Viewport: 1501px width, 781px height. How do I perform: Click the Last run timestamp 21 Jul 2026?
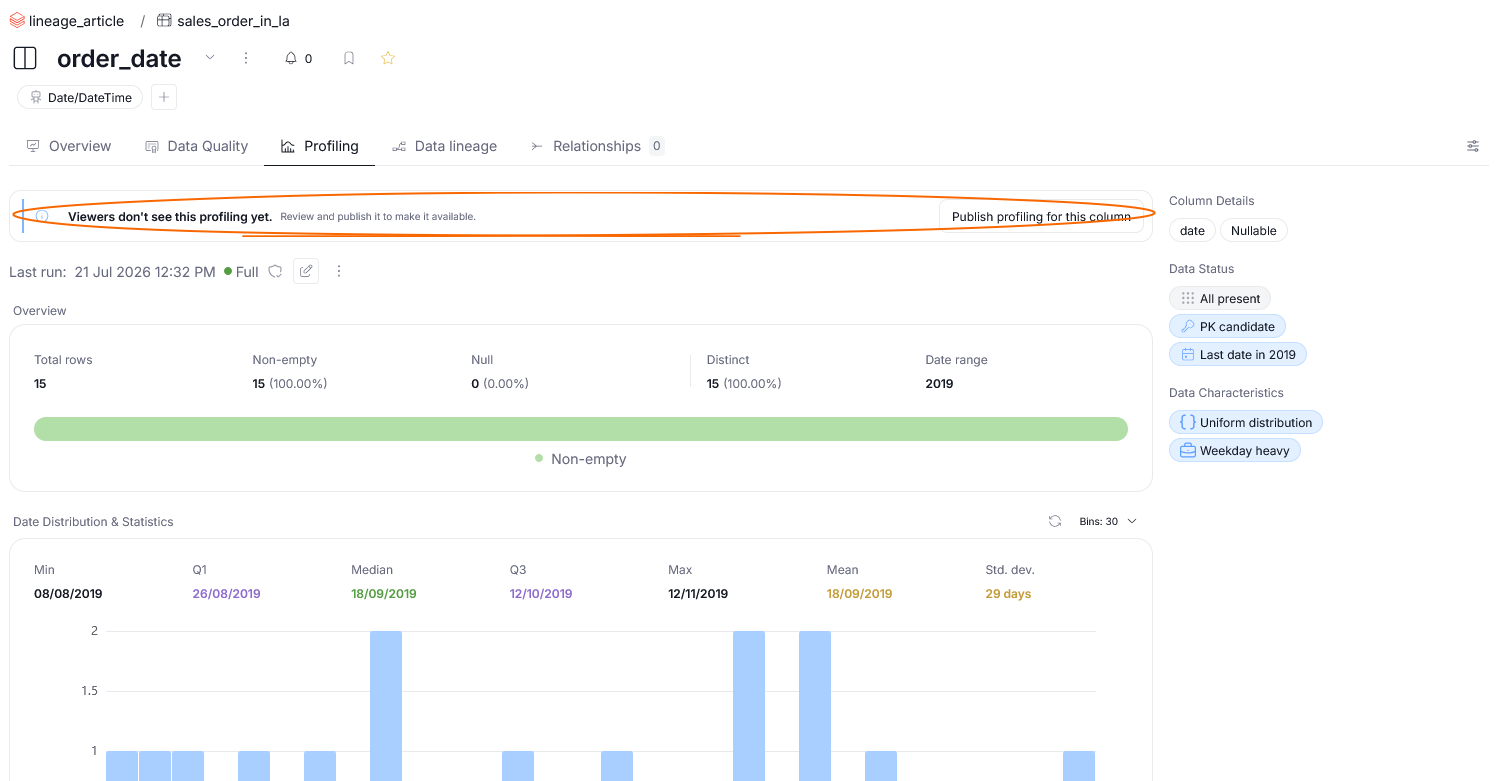point(145,271)
